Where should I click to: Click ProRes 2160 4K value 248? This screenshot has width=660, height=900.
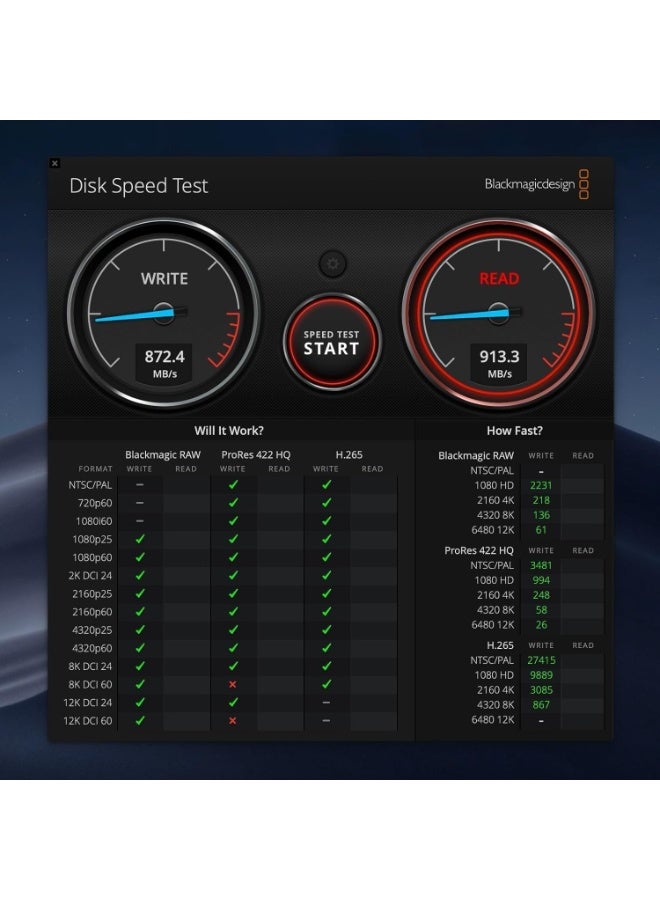[541, 595]
